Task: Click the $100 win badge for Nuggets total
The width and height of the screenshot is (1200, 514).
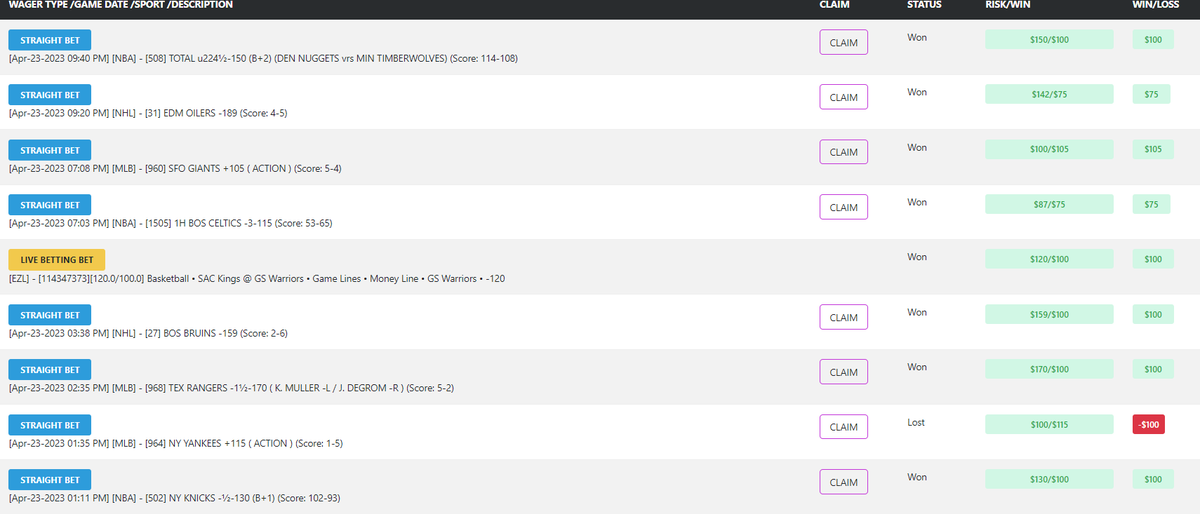Action: click(x=1152, y=40)
